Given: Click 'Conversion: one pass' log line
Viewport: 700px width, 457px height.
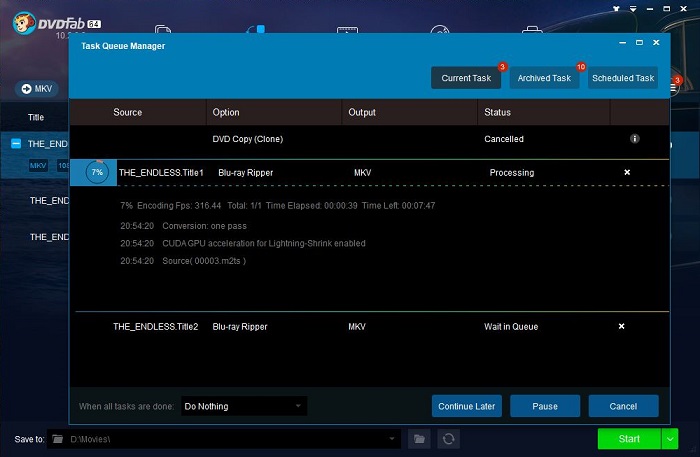Looking at the screenshot, I should (204, 226).
